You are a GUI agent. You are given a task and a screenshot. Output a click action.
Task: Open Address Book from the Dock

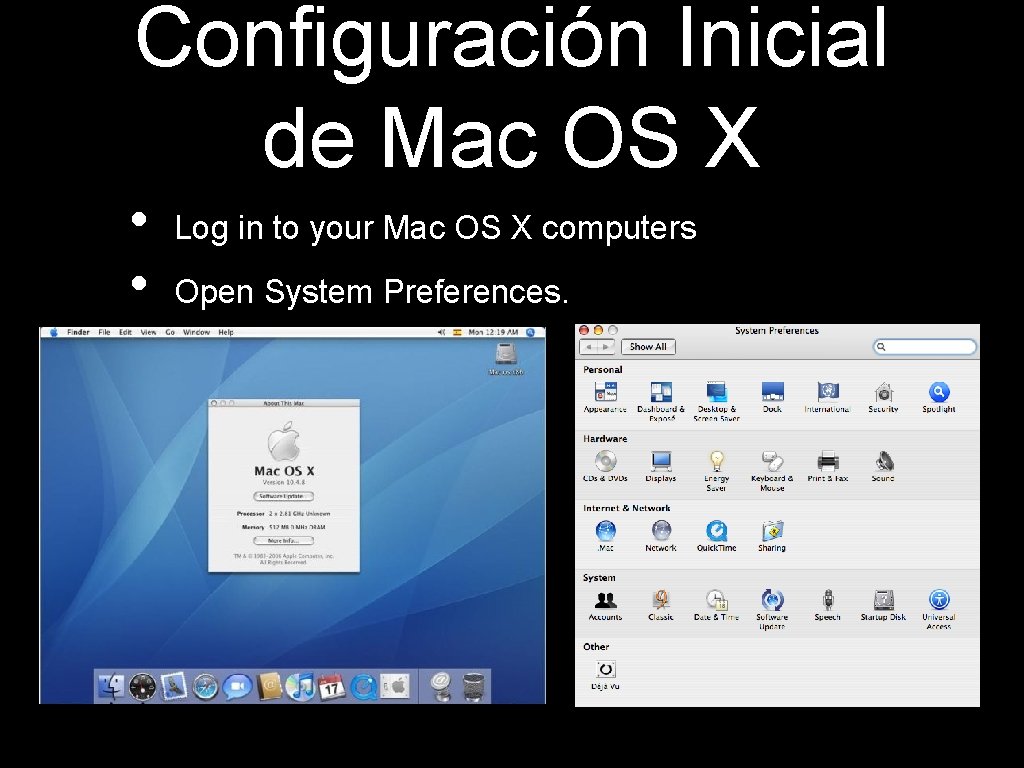(x=268, y=687)
